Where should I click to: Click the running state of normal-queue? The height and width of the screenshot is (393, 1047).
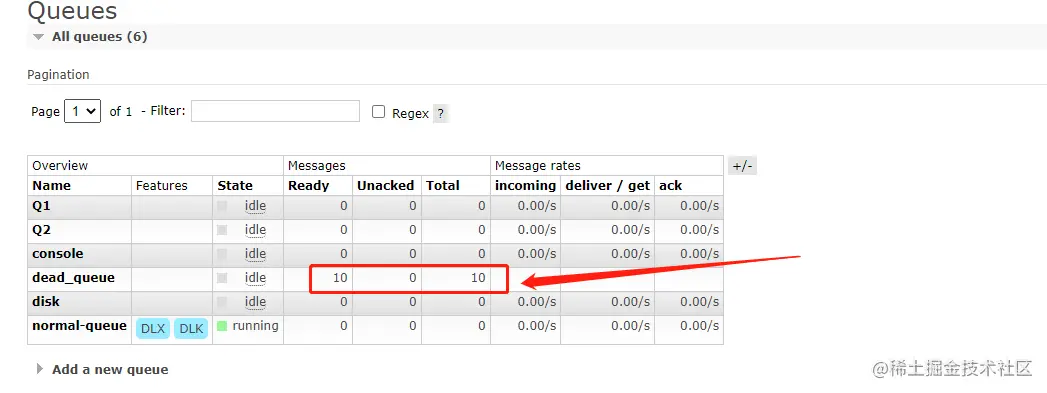(255, 326)
